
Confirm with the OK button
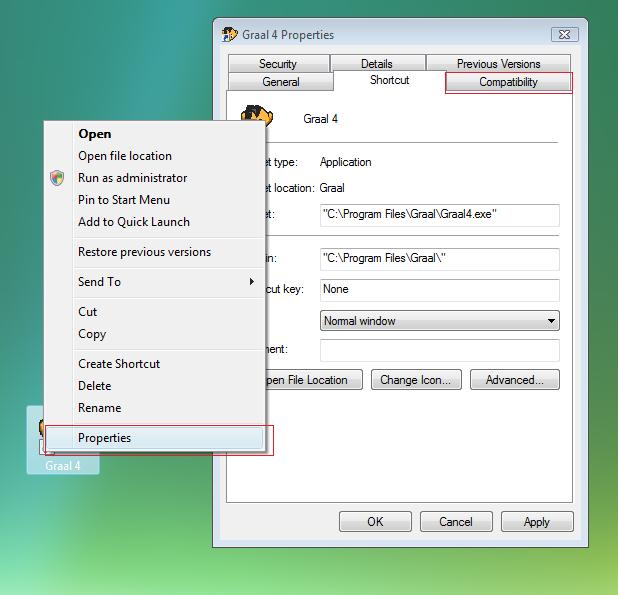(375, 521)
